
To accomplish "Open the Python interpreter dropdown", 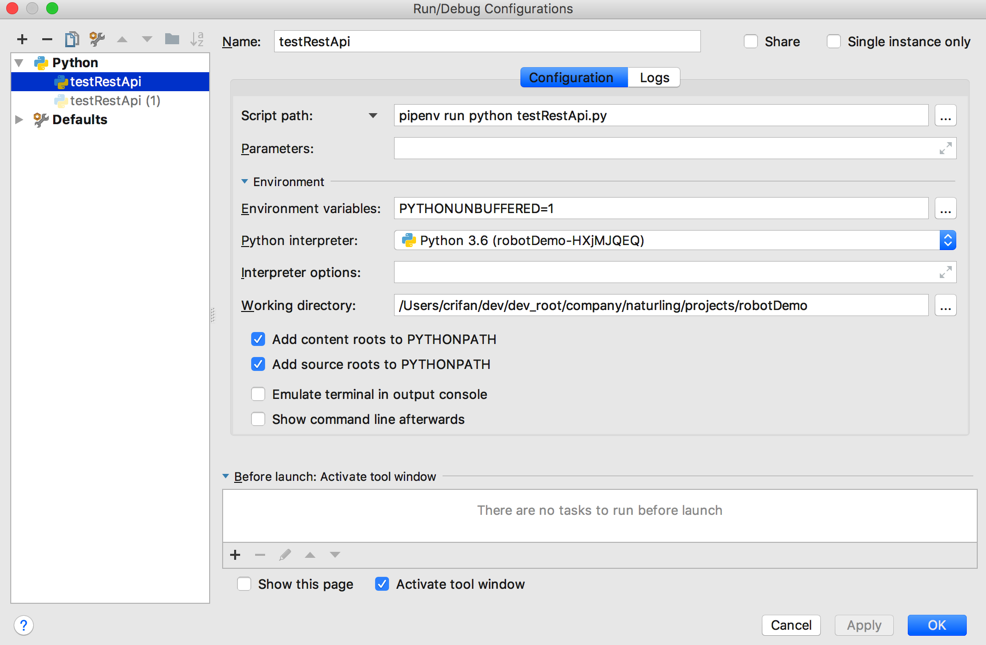I will 947,240.
